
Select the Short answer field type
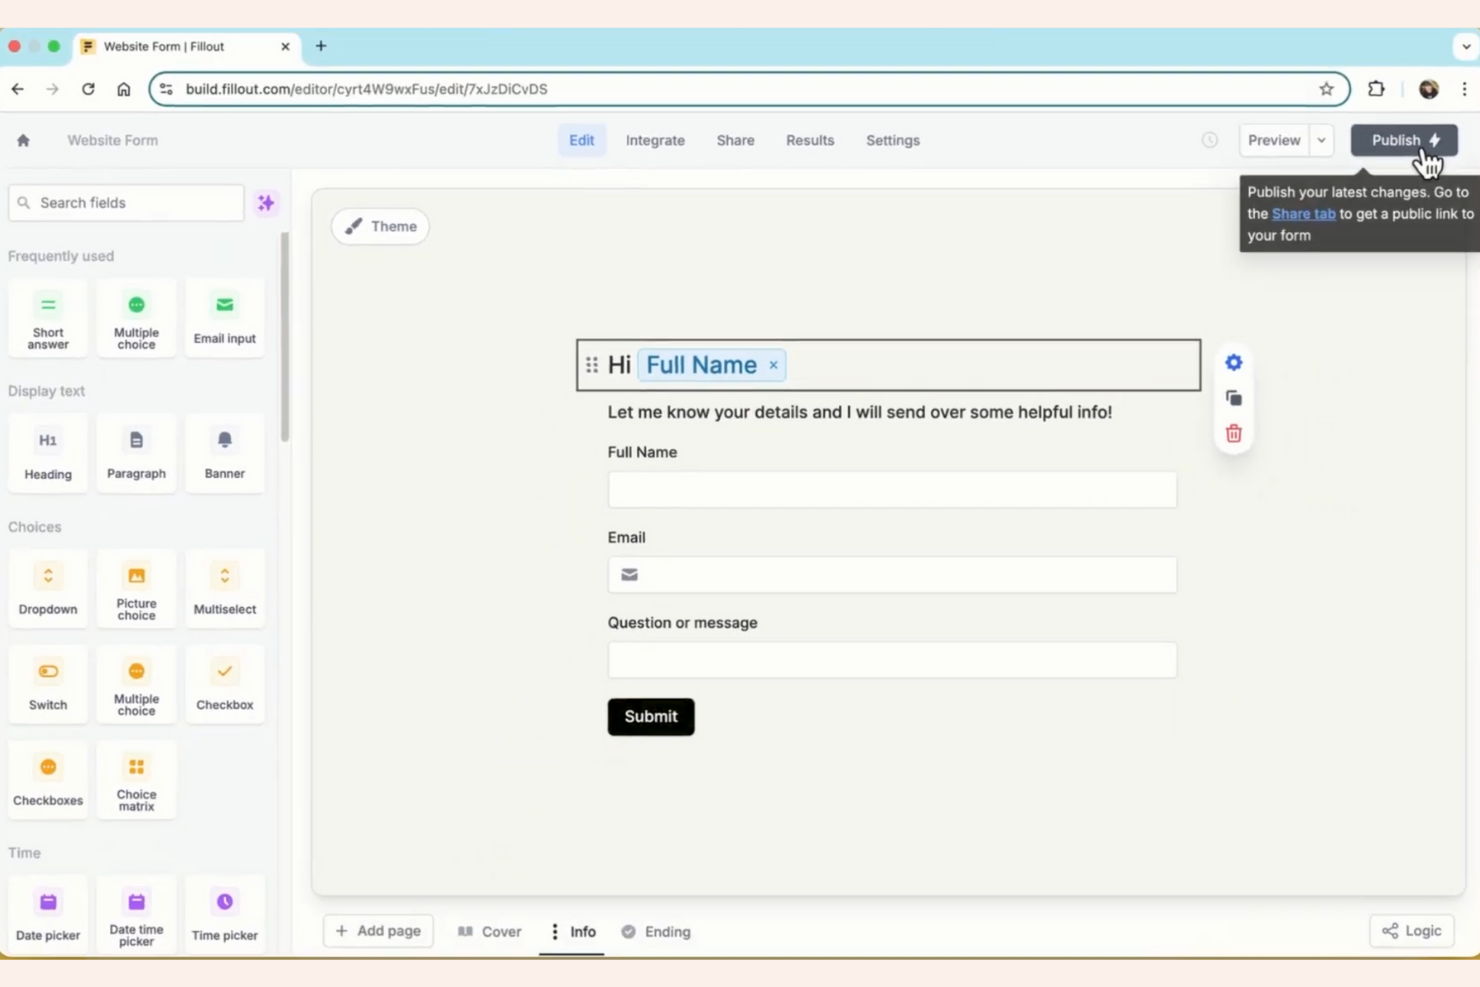[x=47, y=317]
